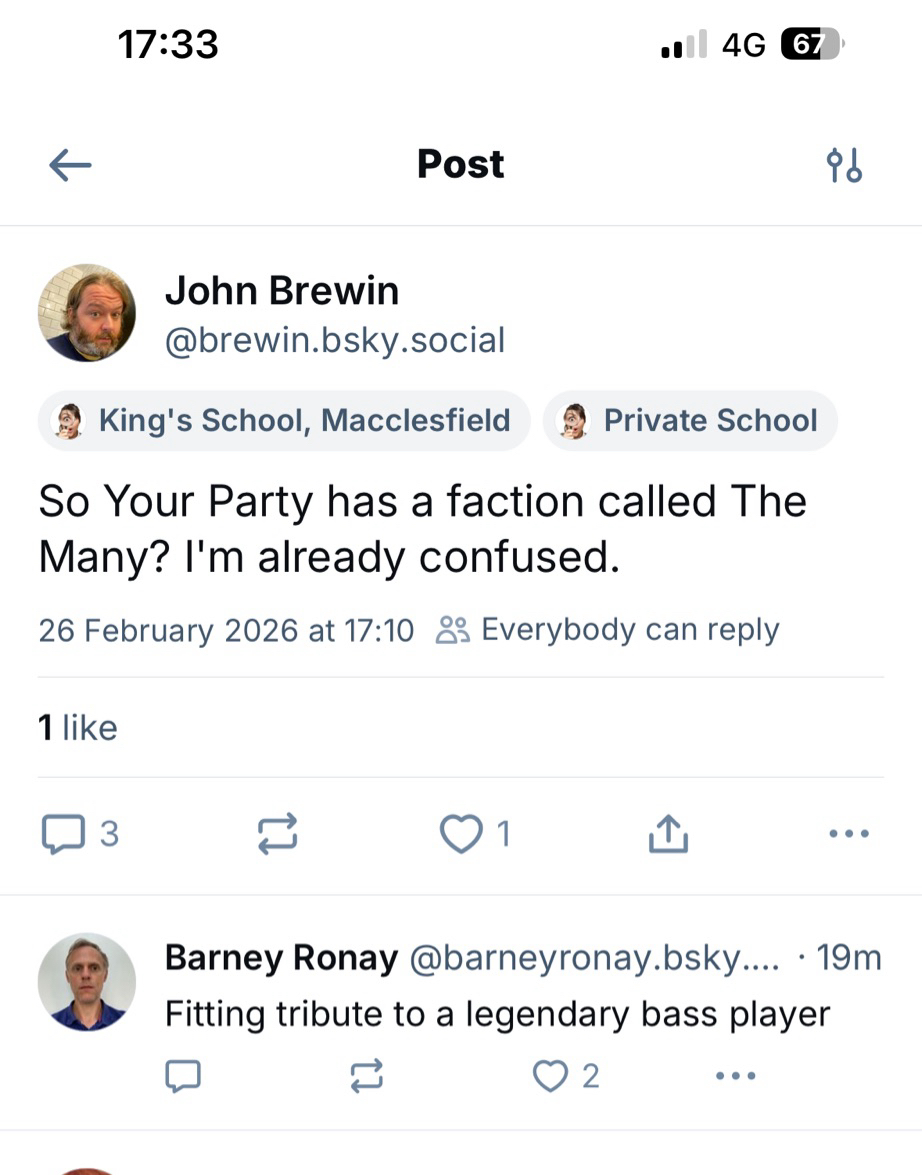Open thread view settings sliders icon
The width and height of the screenshot is (922, 1175).
point(845,165)
